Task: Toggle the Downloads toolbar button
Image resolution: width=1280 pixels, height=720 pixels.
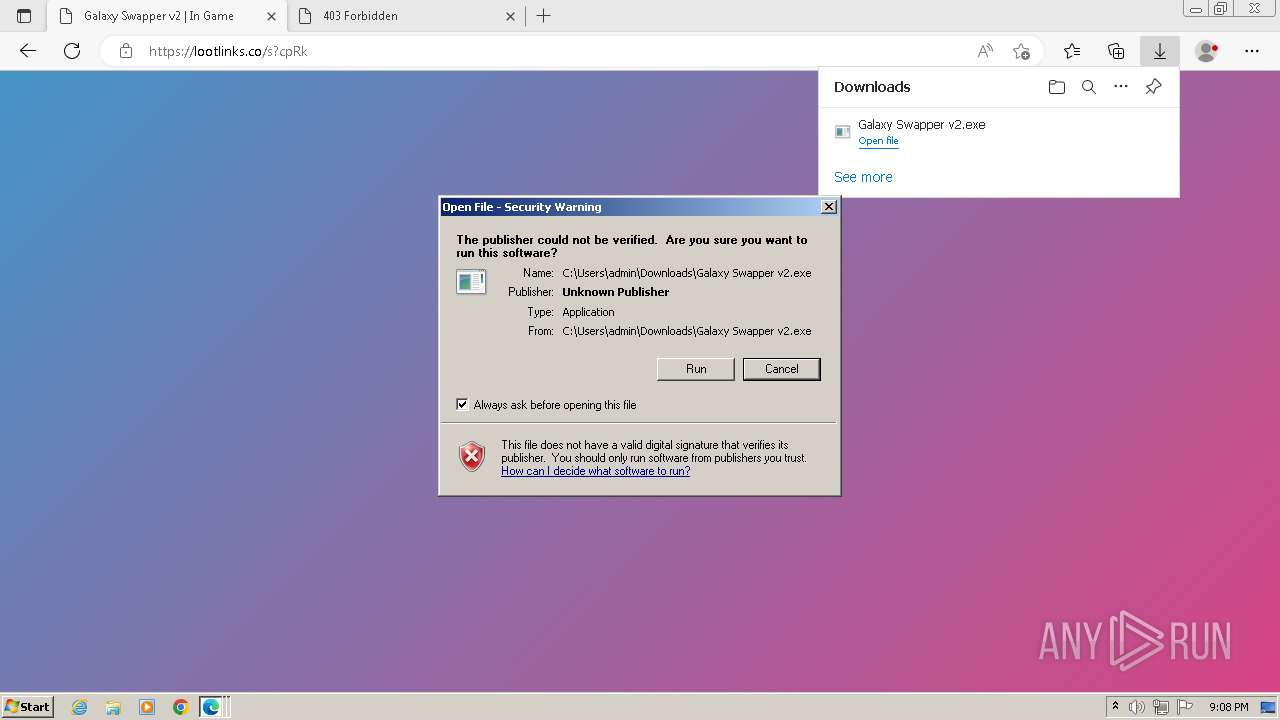Action: point(1160,51)
